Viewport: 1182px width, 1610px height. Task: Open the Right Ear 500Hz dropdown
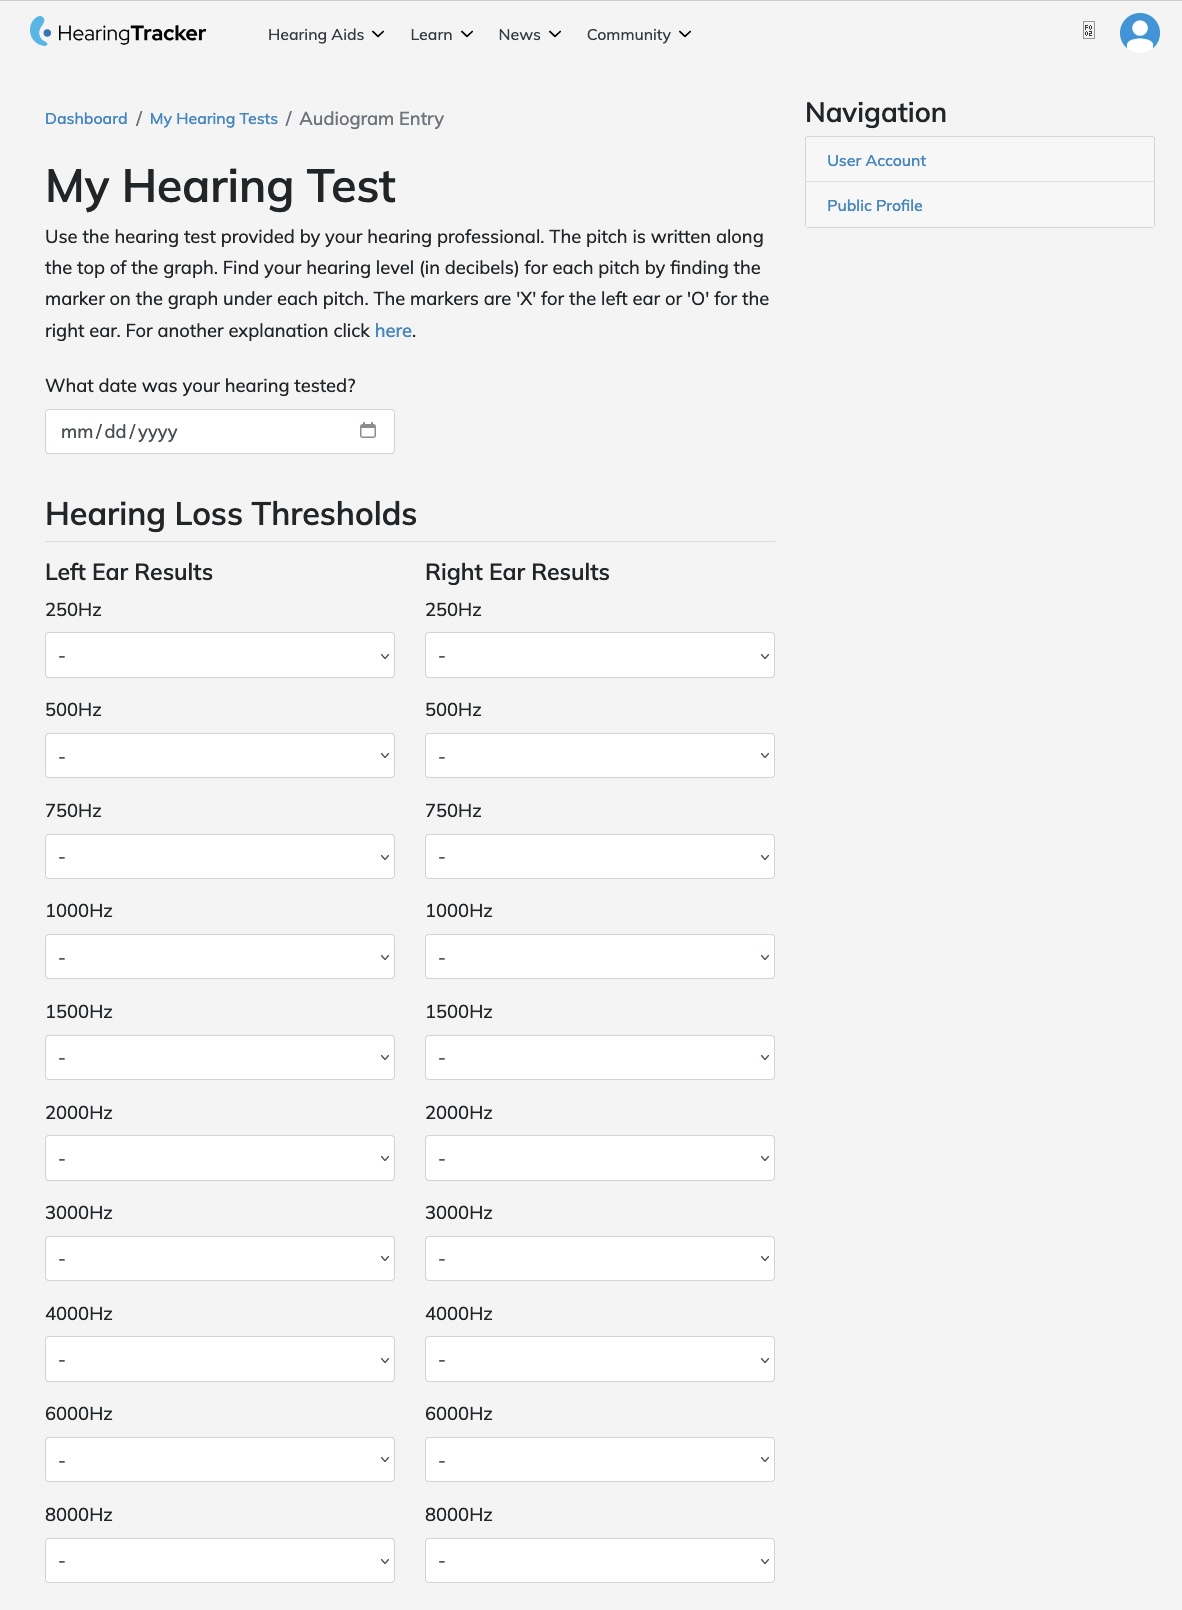pyautogui.click(x=600, y=755)
